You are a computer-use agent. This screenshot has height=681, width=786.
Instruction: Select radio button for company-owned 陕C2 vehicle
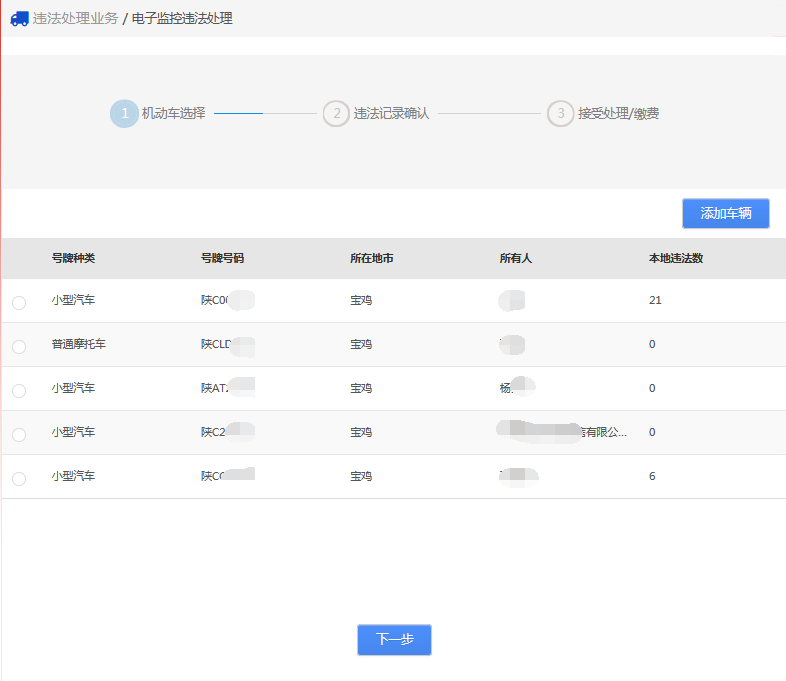click(x=19, y=435)
